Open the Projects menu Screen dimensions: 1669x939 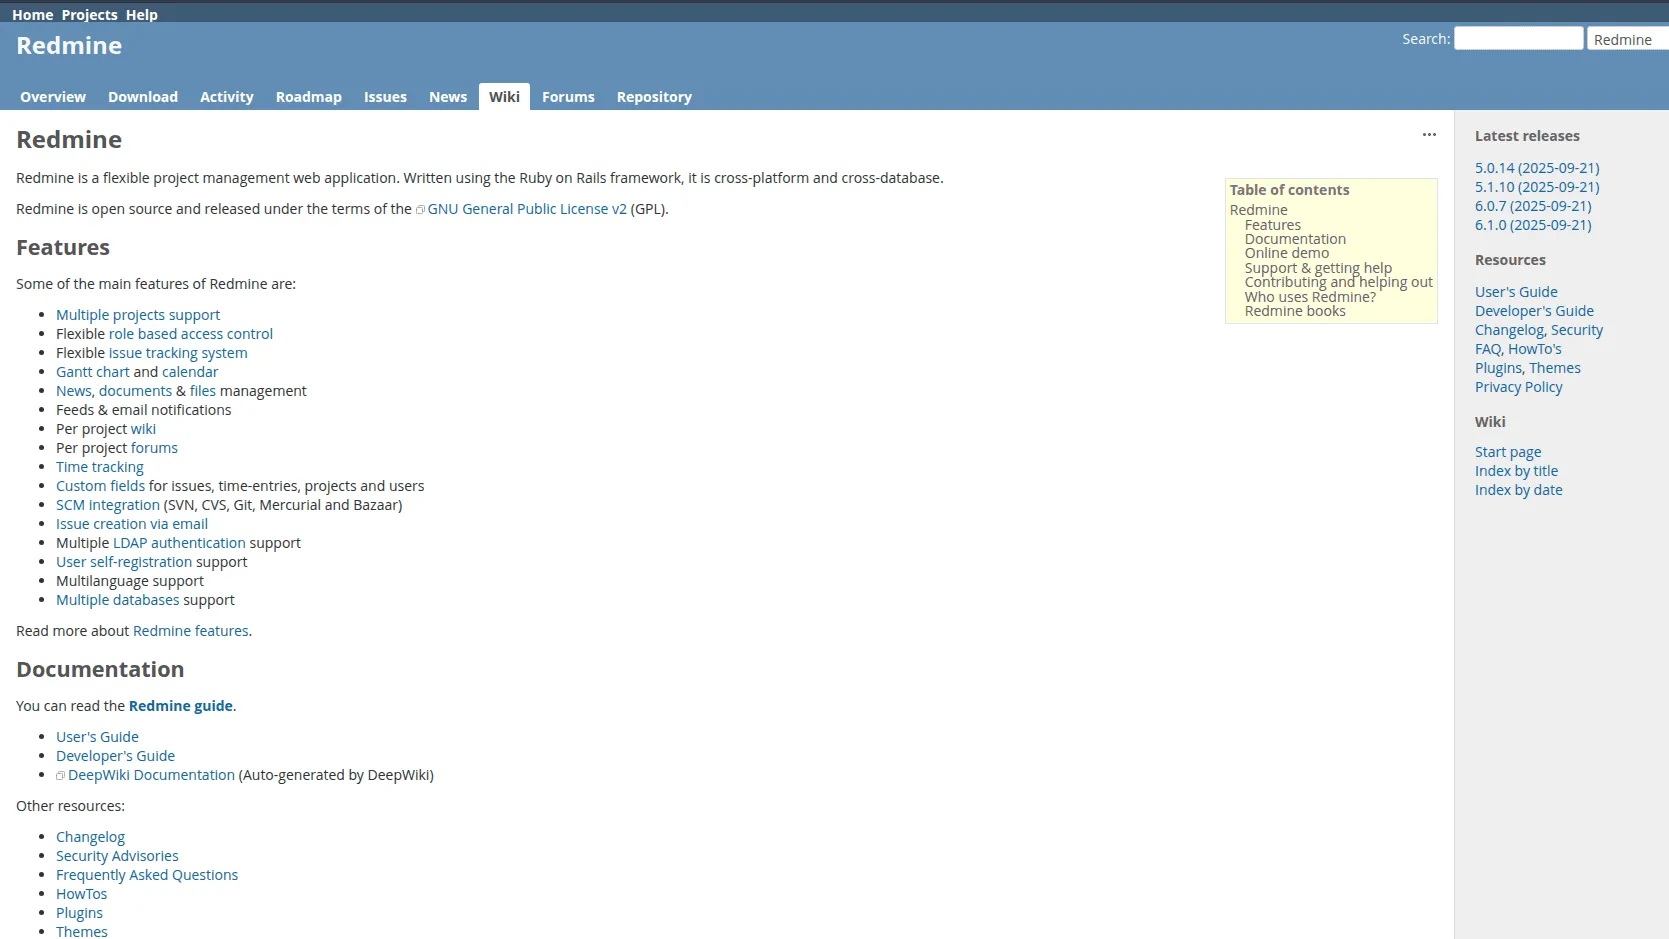click(89, 14)
